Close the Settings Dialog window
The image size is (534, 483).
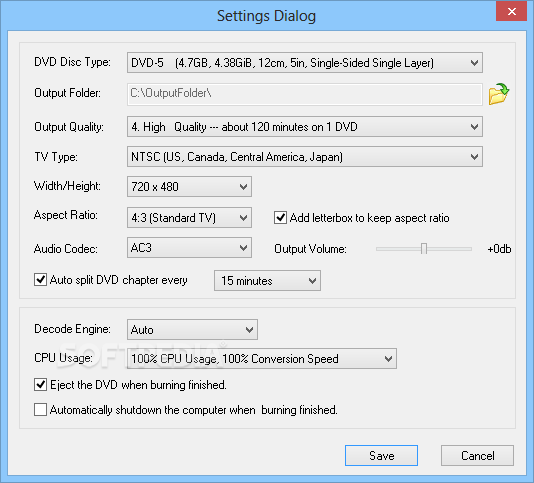[x=511, y=12]
